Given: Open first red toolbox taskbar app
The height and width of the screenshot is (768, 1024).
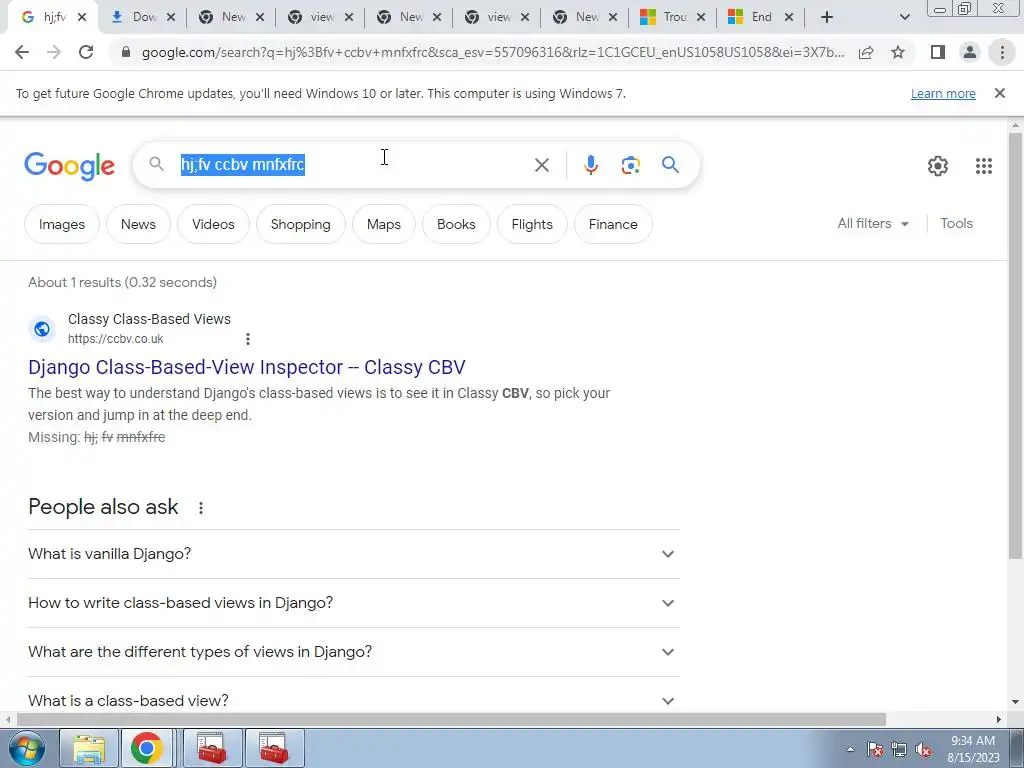Looking at the screenshot, I should [212, 748].
